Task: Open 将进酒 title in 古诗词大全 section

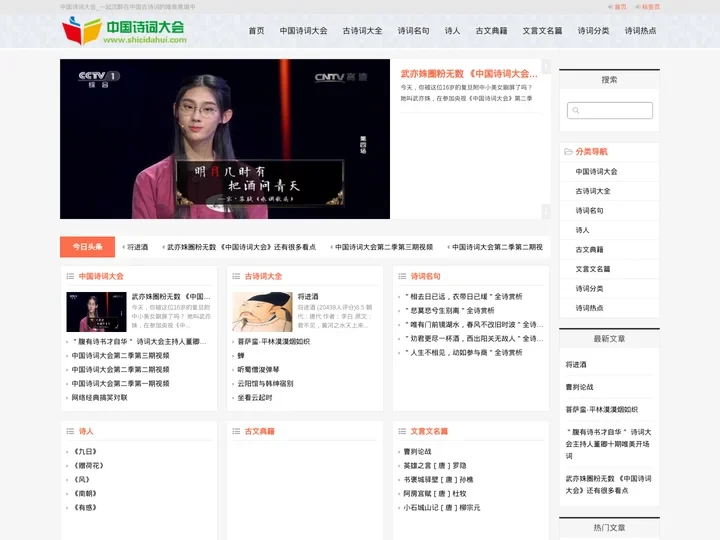Action: coord(308,297)
